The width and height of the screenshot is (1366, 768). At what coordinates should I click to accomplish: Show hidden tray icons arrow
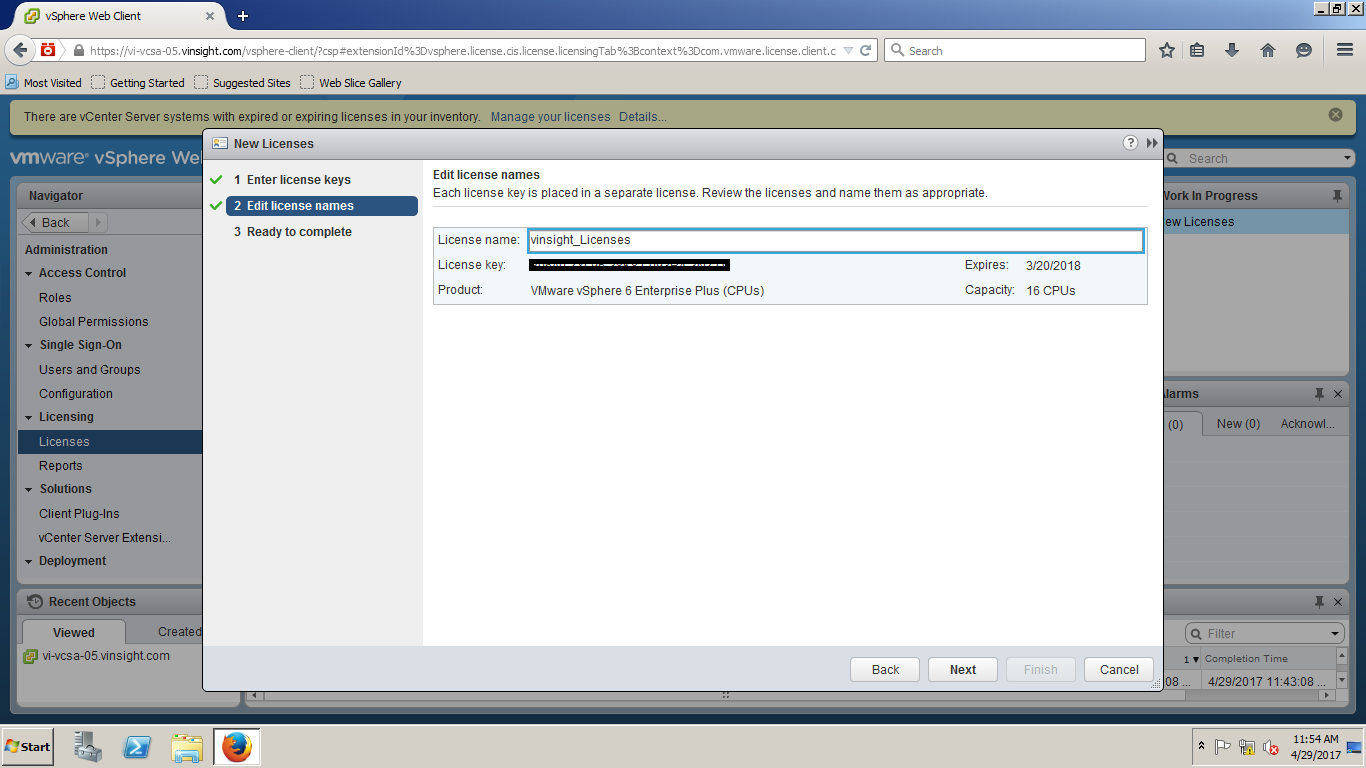coord(1200,747)
